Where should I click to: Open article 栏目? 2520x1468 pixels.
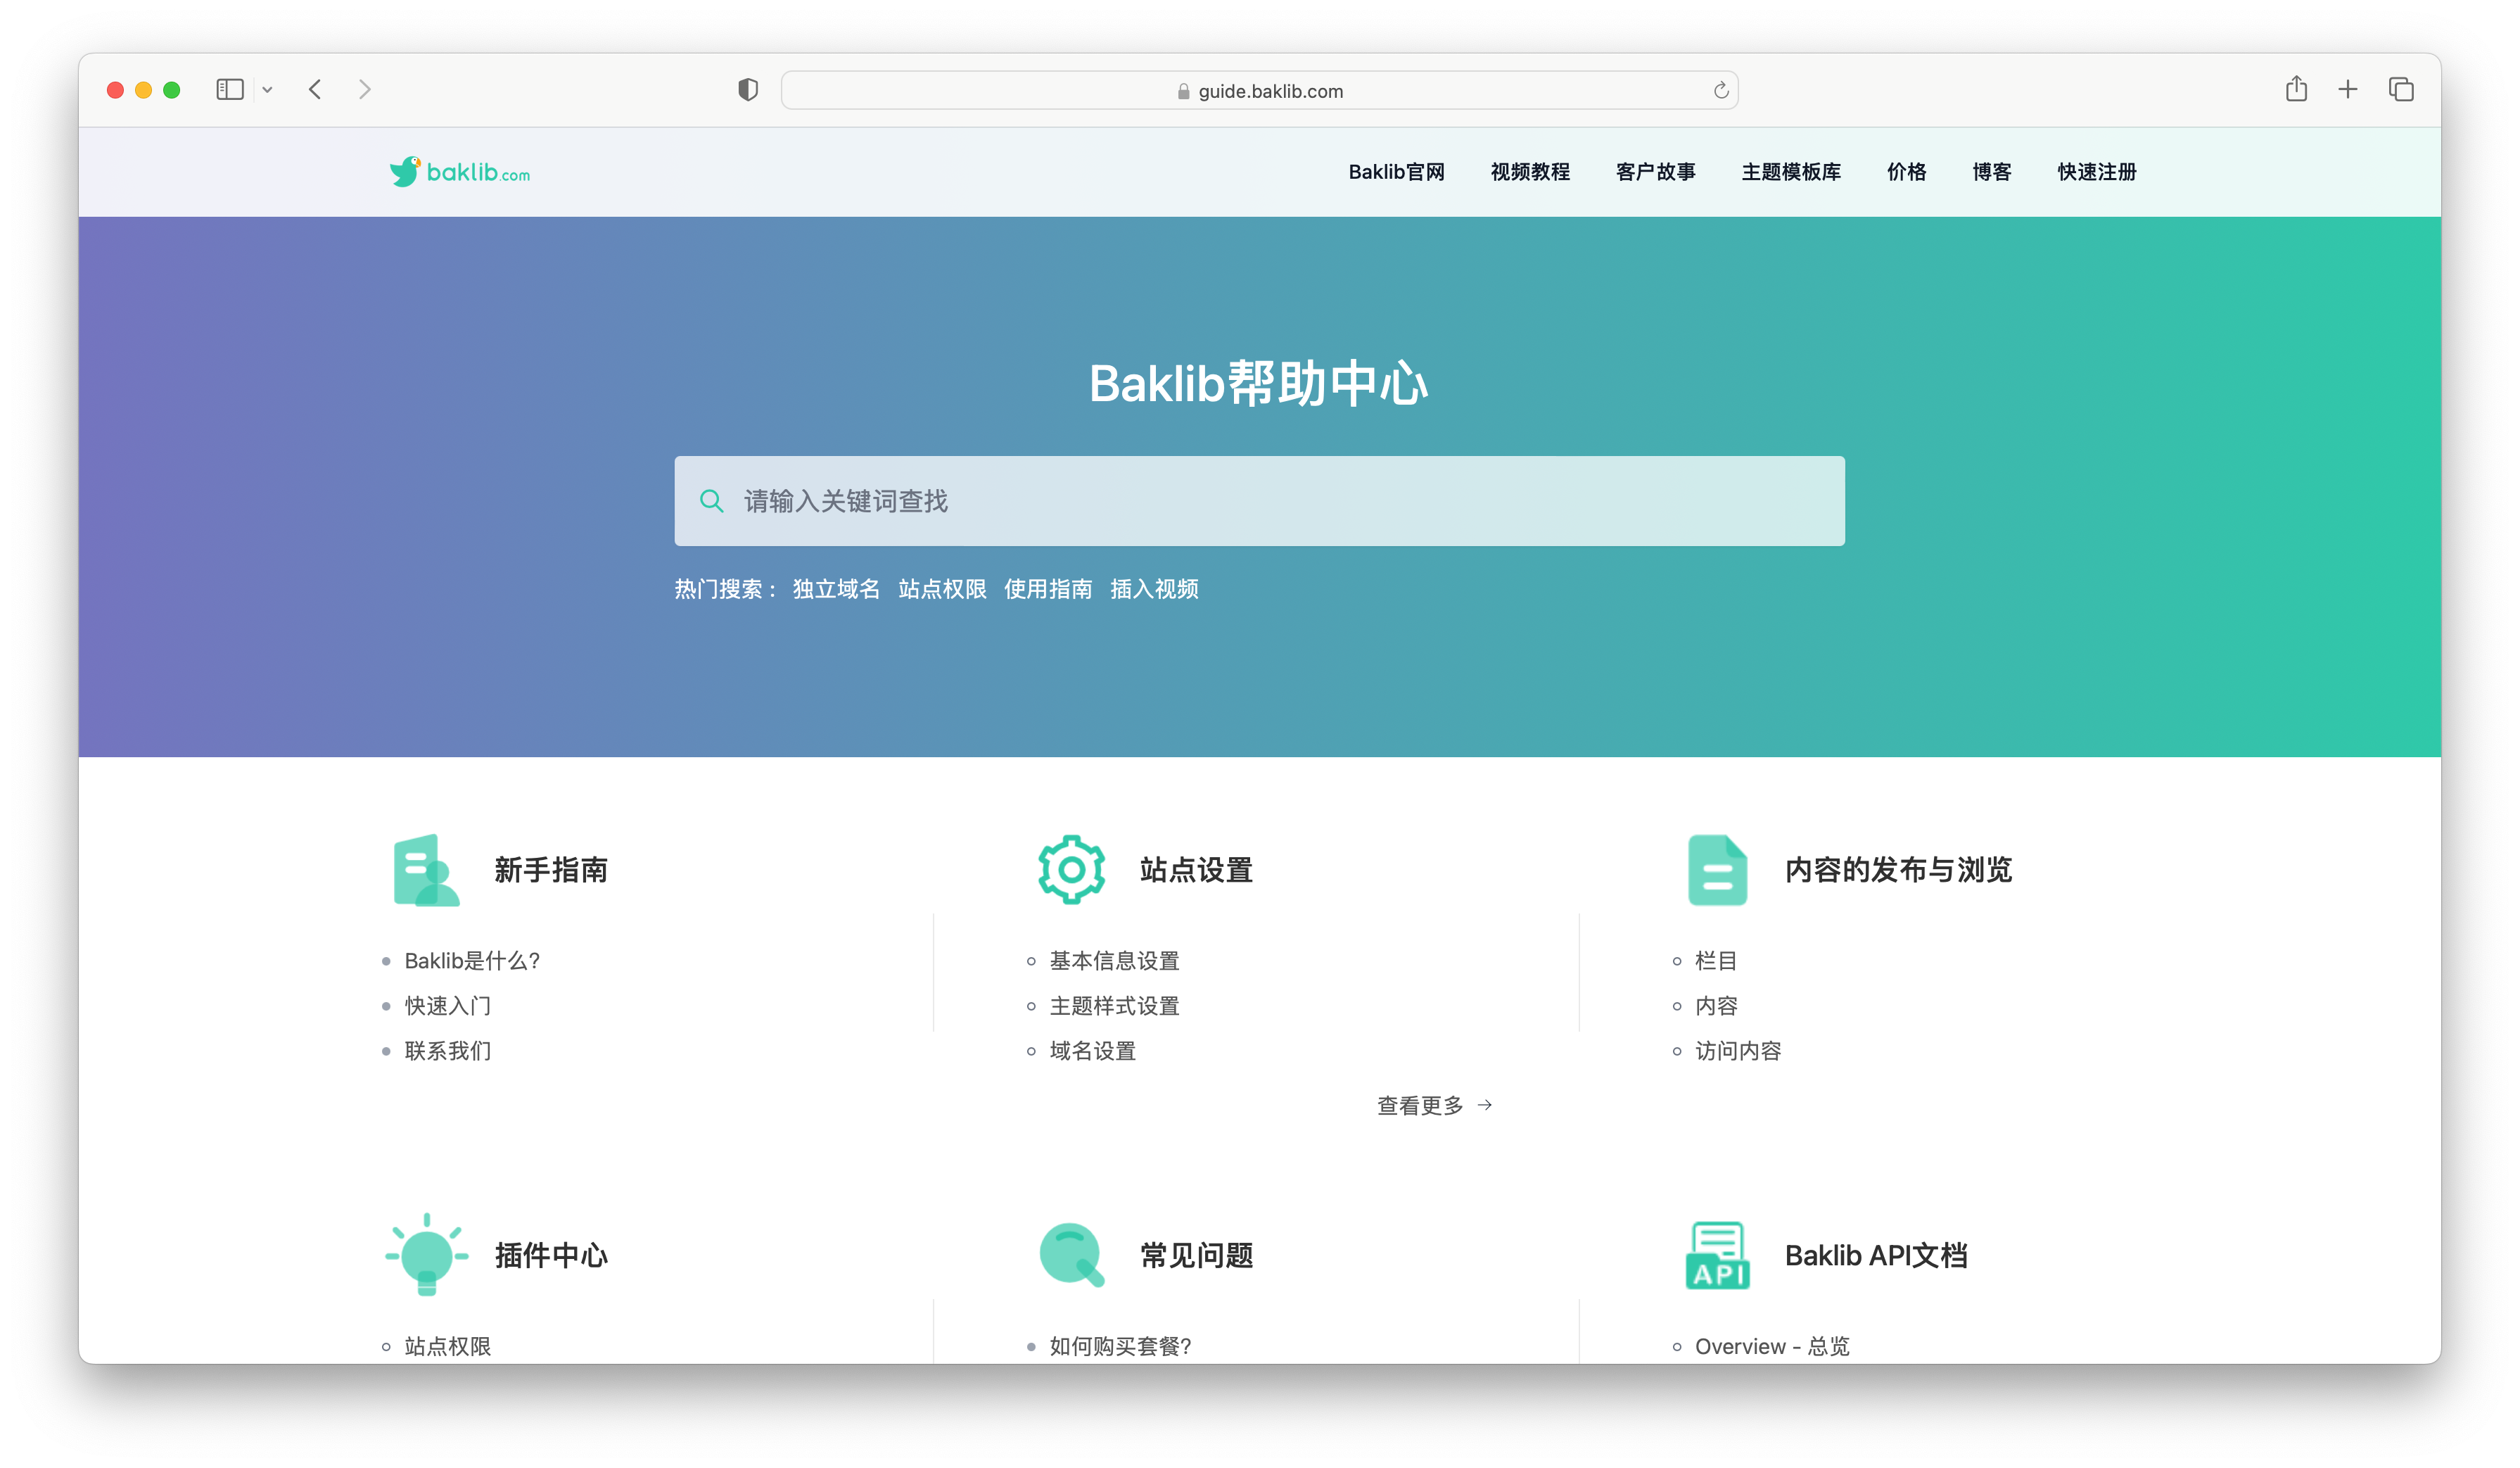click(x=1716, y=961)
